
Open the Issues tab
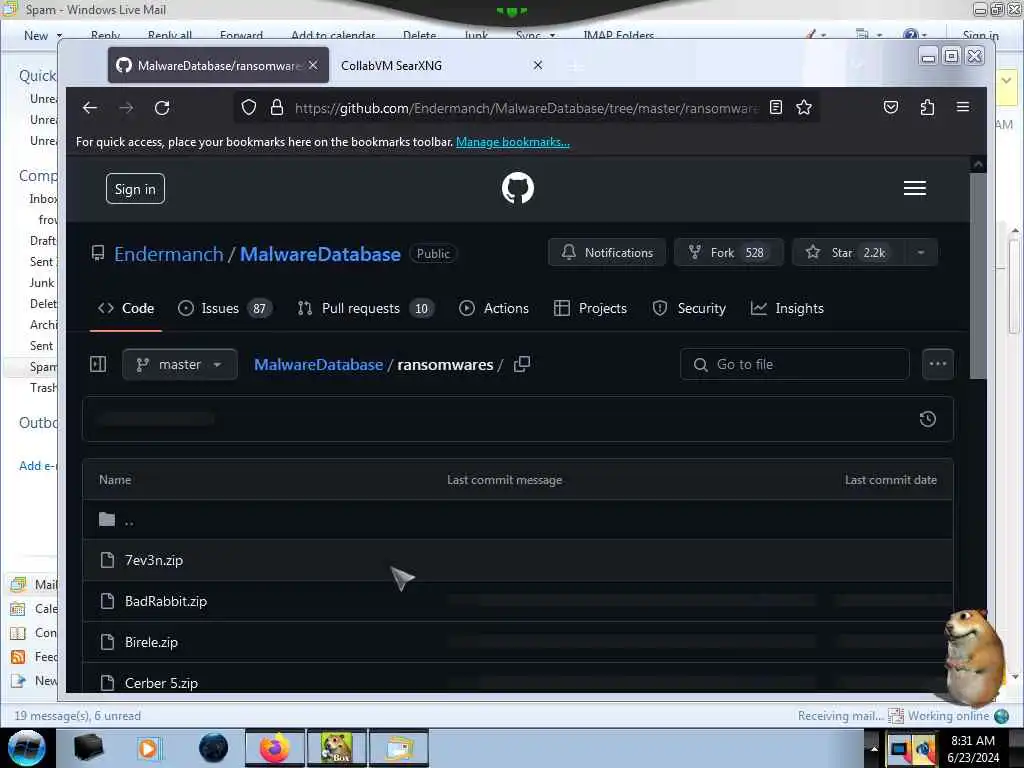pyautogui.click(x=225, y=308)
